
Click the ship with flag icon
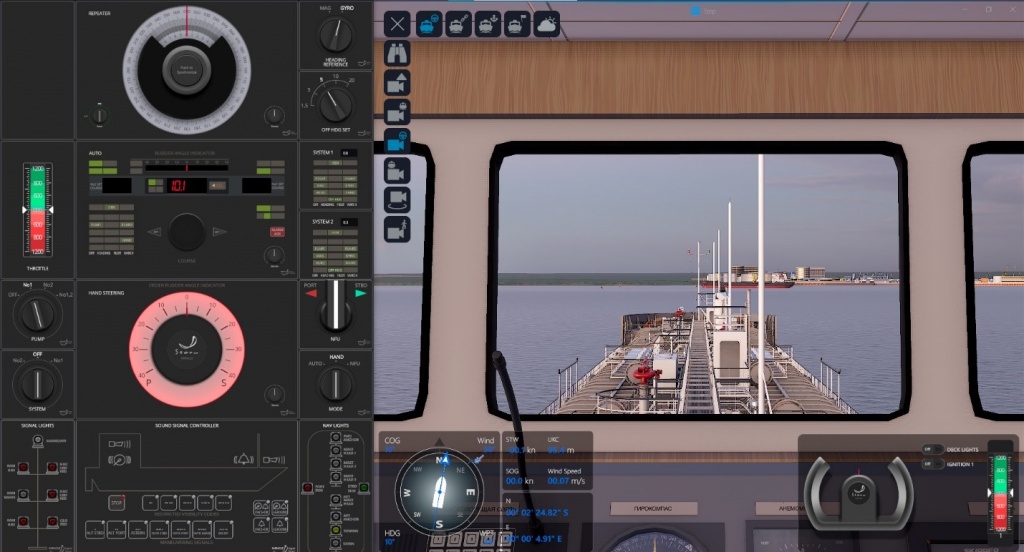point(517,25)
